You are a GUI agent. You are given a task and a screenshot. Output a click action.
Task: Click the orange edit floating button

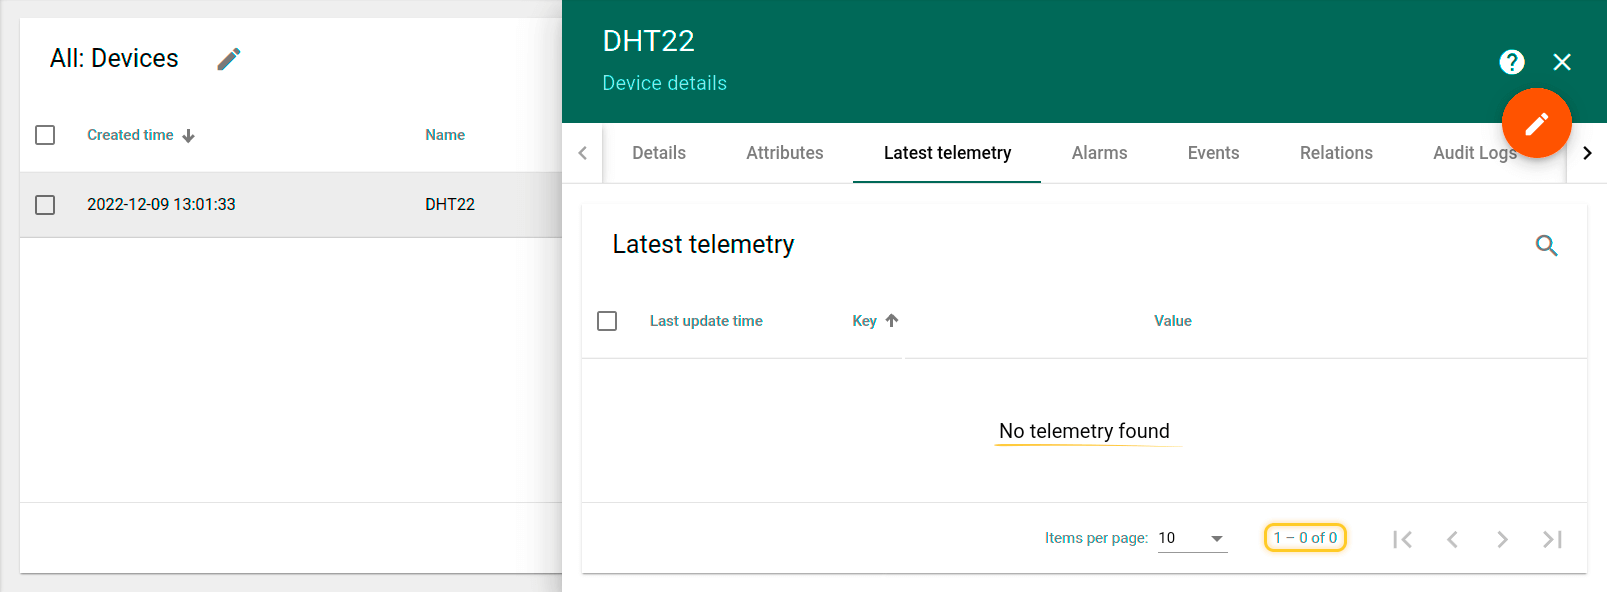pos(1535,123)
